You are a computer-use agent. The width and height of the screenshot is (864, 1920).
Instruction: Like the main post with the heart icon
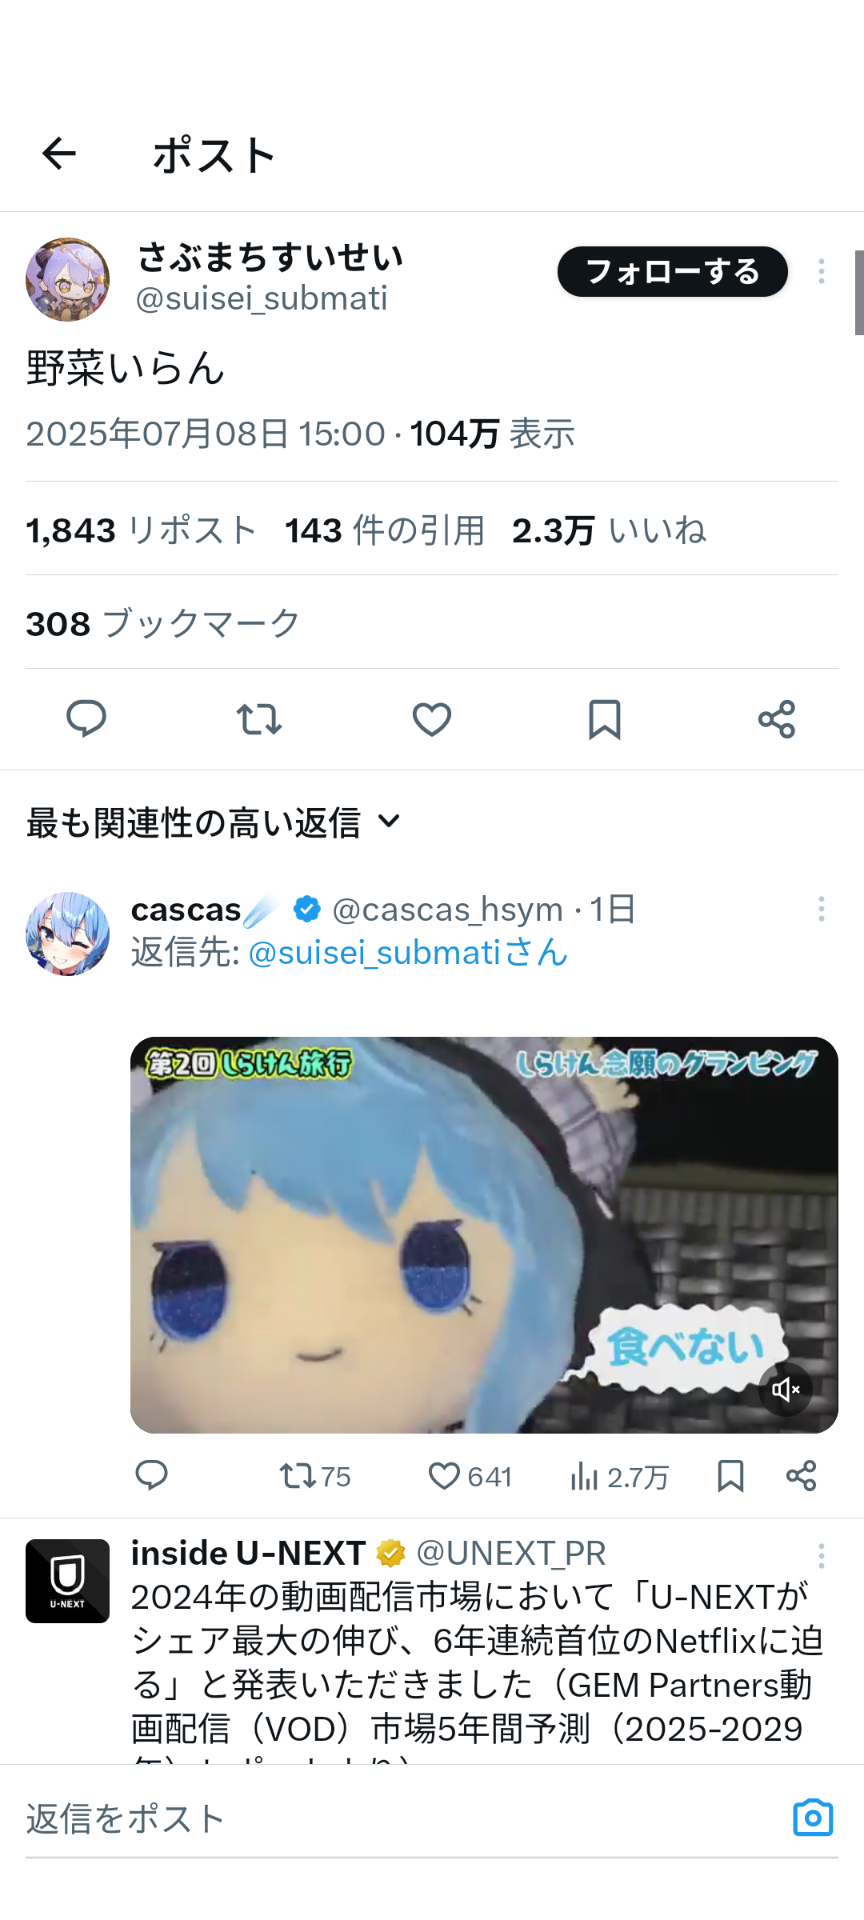[x=432, y=719]
